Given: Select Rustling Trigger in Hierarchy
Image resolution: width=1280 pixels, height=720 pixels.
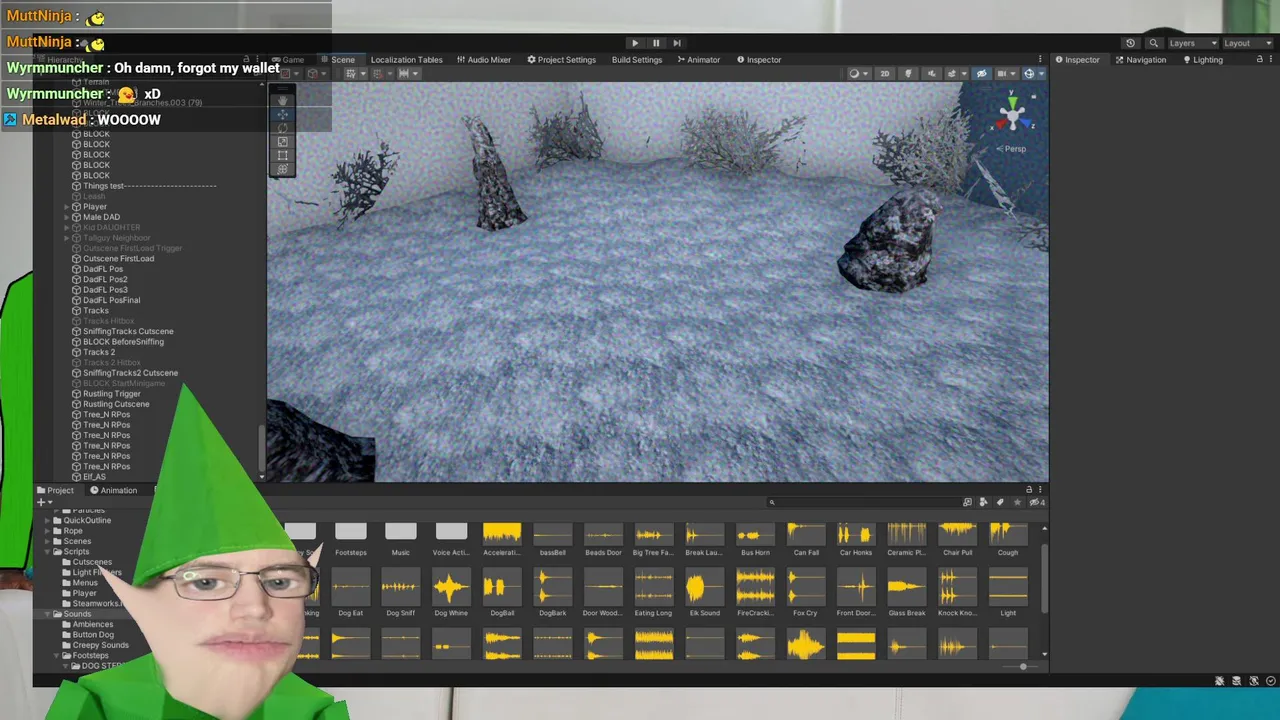Looking at the screenshot, I should click(x=111, y=394).
